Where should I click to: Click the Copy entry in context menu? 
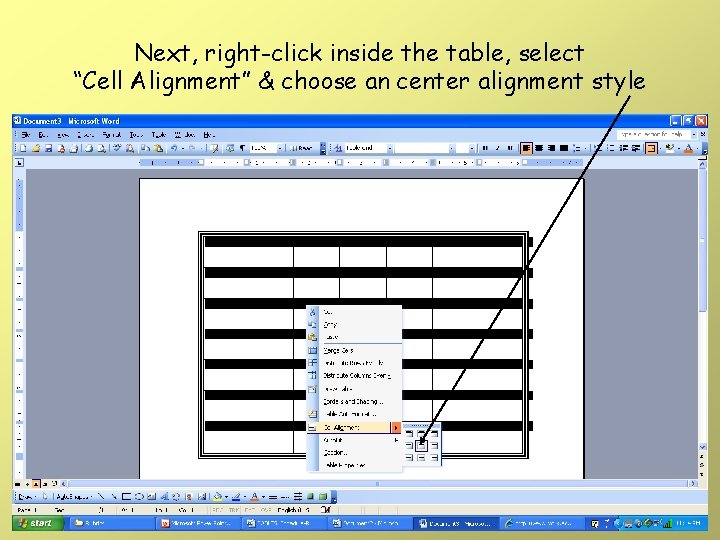click(x=354, y=325)
